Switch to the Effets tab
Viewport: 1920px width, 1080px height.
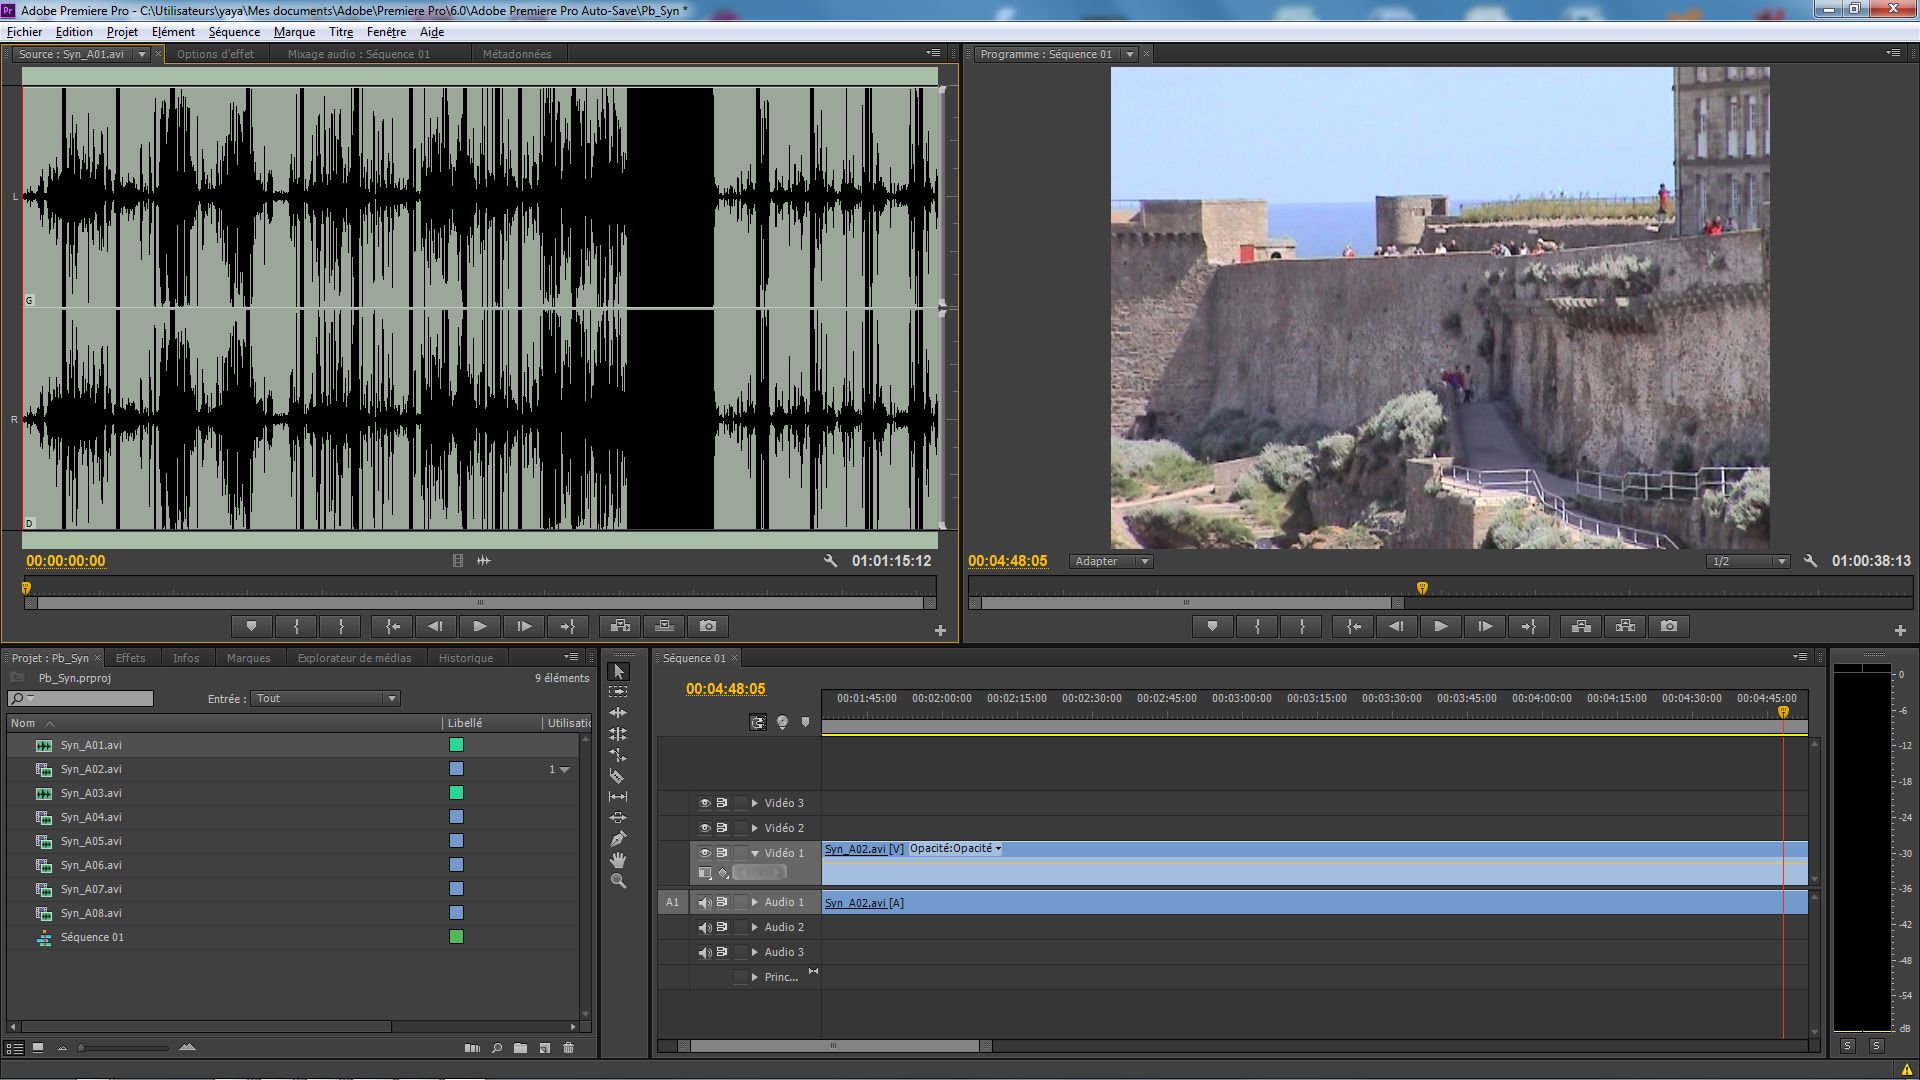pyautogui.click(x=130, y=658)
